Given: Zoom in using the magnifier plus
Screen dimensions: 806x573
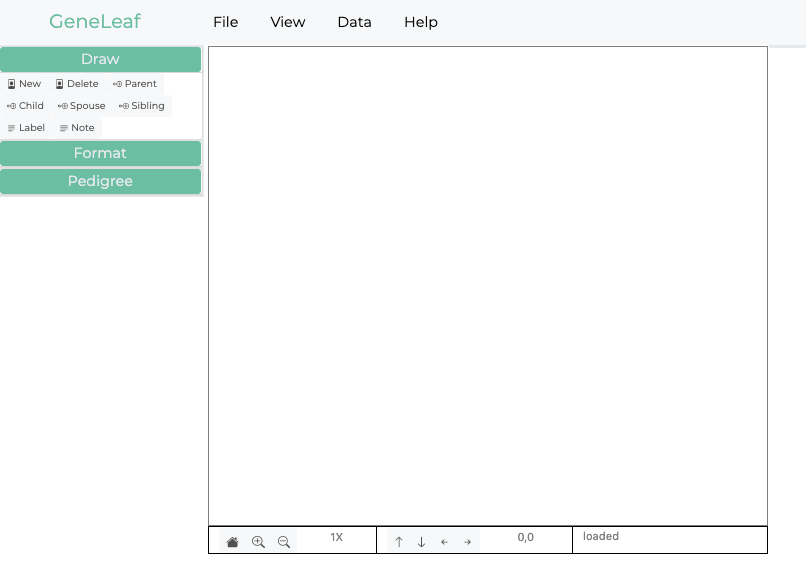Looking at the screenshot, I should 258,542.
